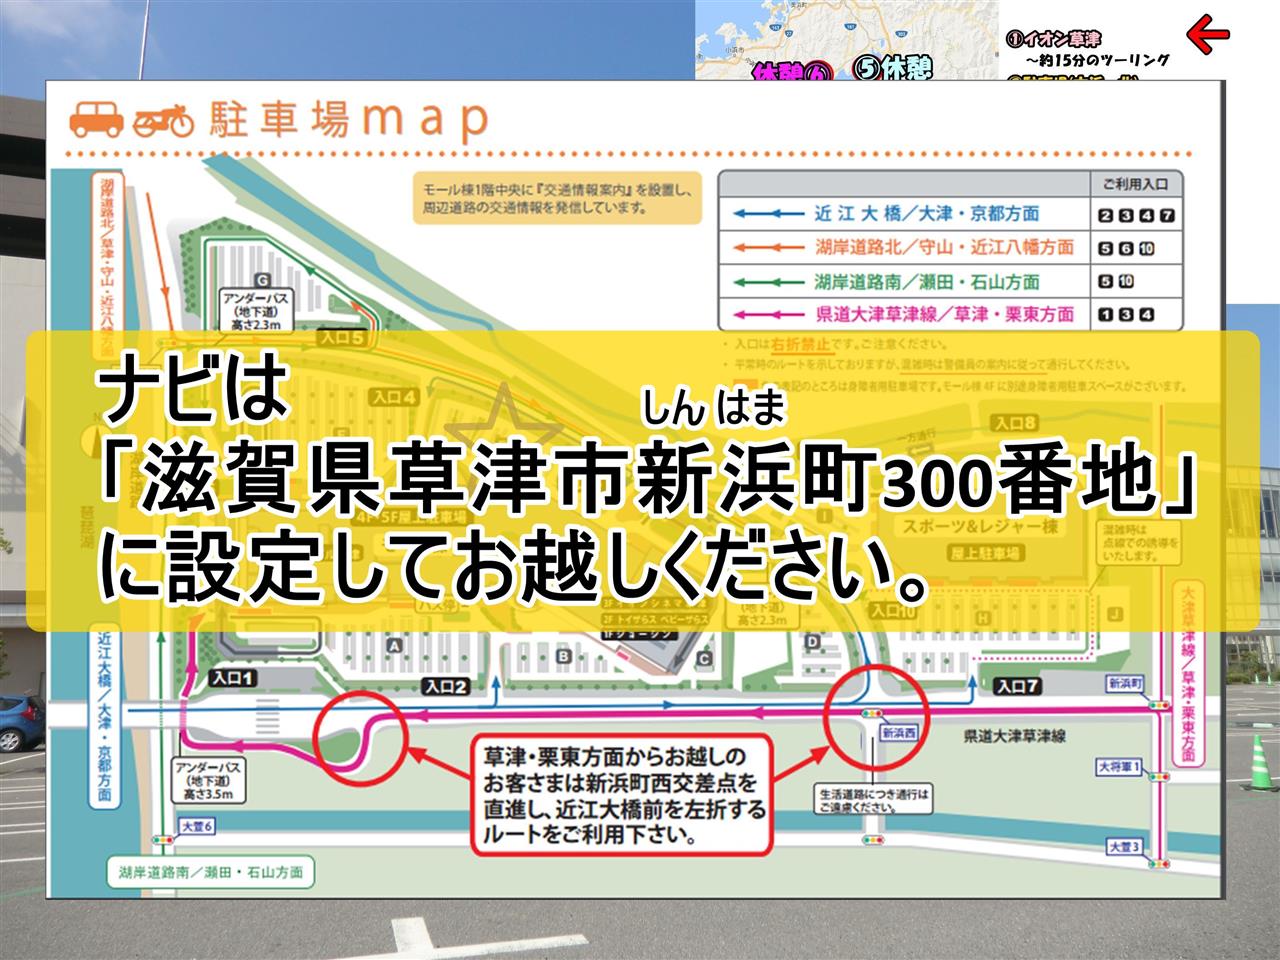Image resolution: width=1280 pixels, height=960 pixels.
Task: Click the '入口2' entrance label on map
Action: (x=446, y=686)
